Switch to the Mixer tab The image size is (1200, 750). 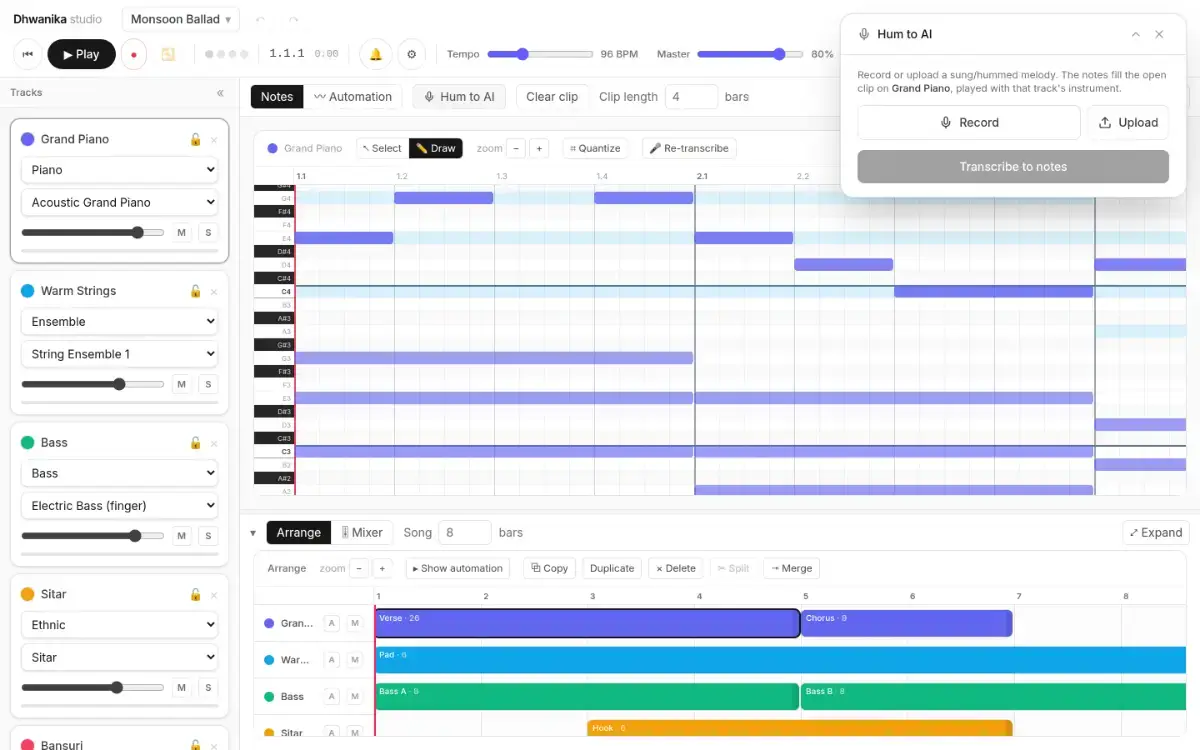362,533
